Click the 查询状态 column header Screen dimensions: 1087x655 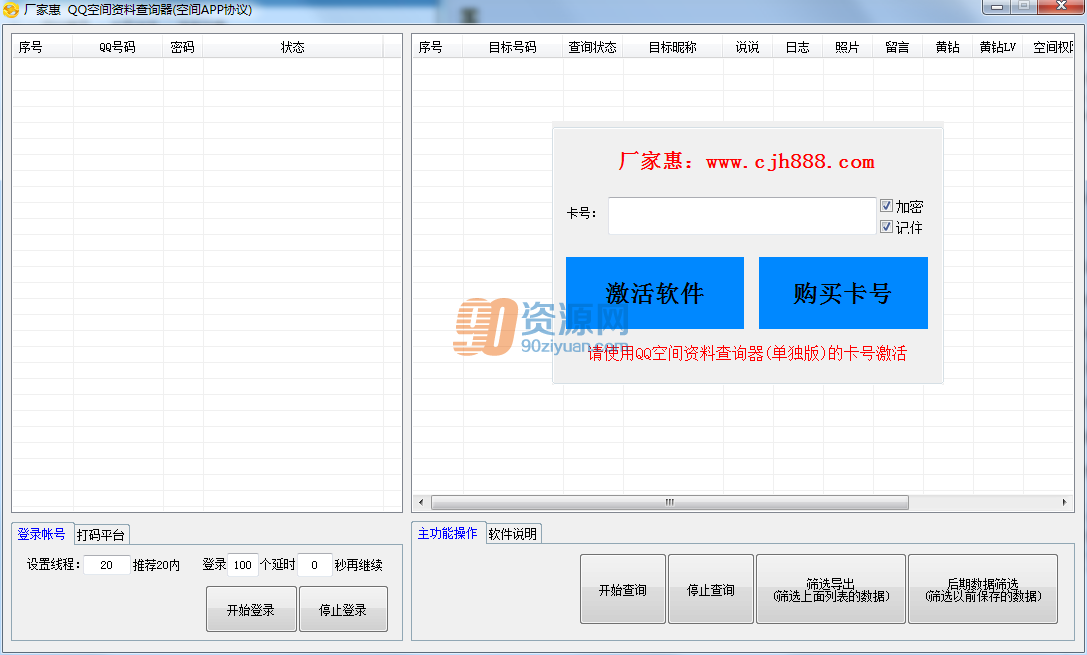point(593,47)
